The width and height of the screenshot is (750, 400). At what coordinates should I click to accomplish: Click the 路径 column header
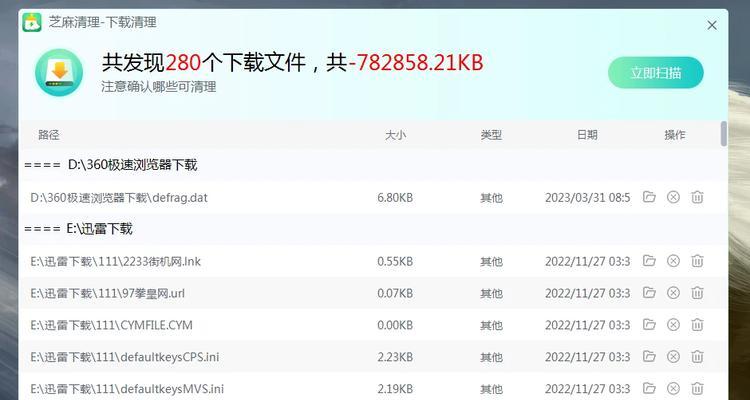49,135
